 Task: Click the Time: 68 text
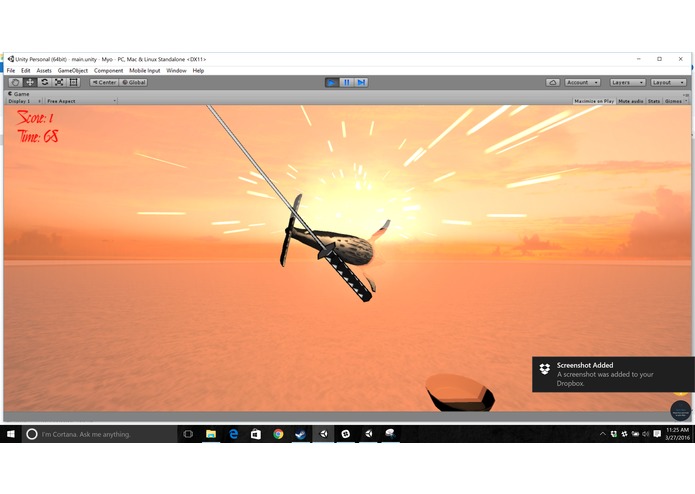38,136
